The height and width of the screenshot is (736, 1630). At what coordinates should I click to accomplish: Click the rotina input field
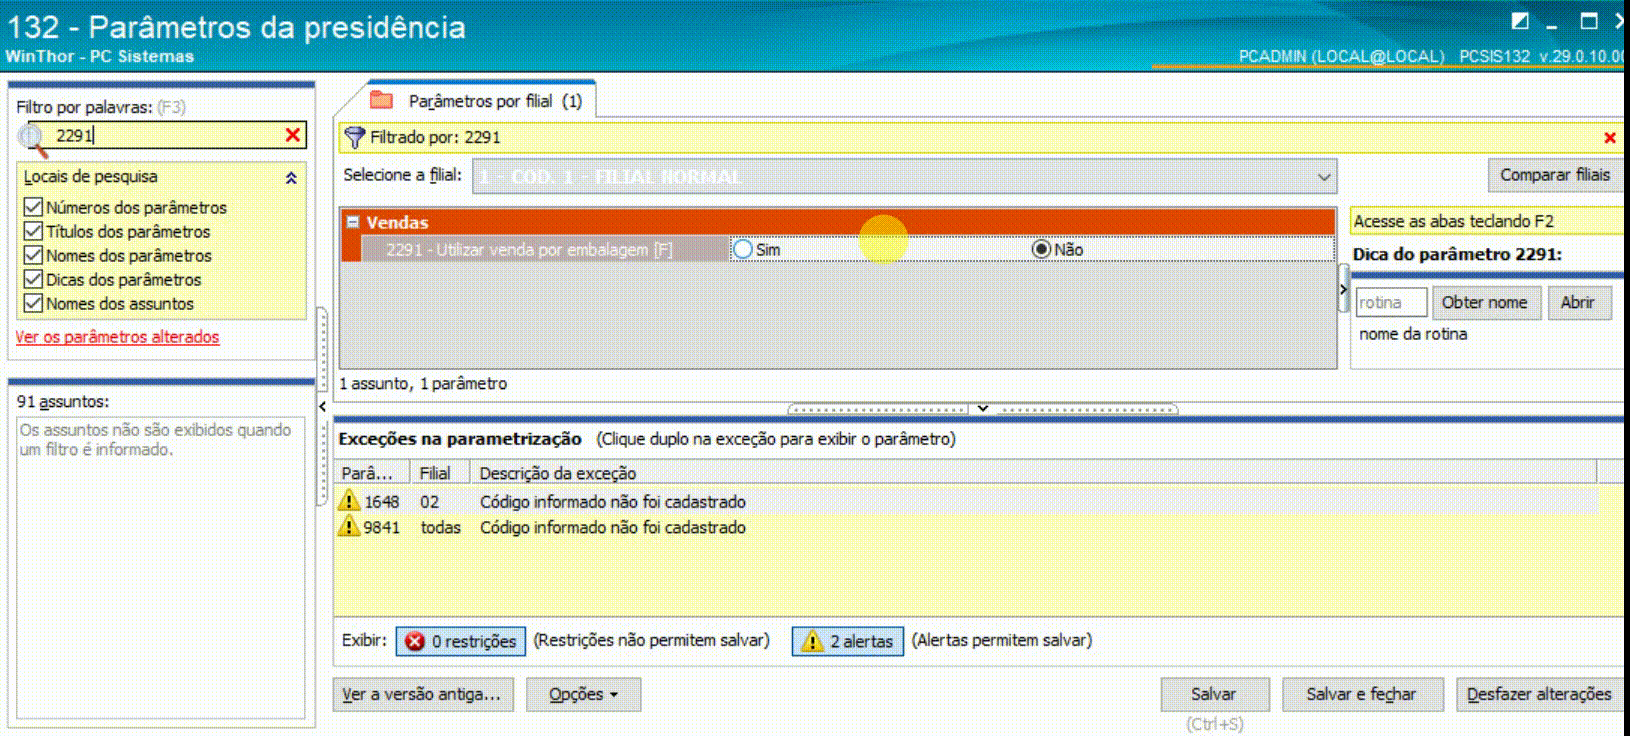[x=1390, y=302]
